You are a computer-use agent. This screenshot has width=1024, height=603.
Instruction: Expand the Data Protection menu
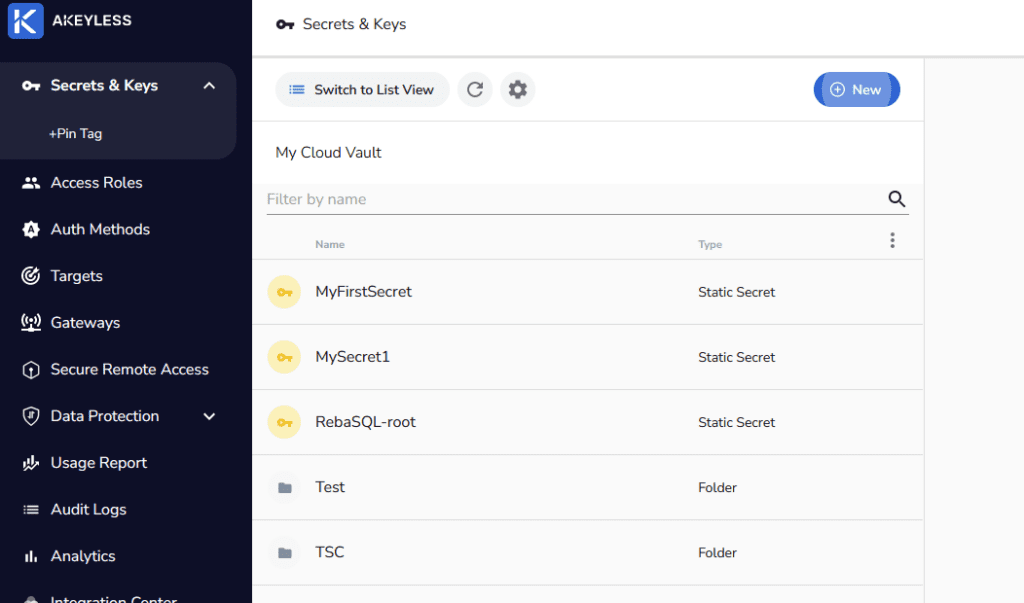coord(209,416)
